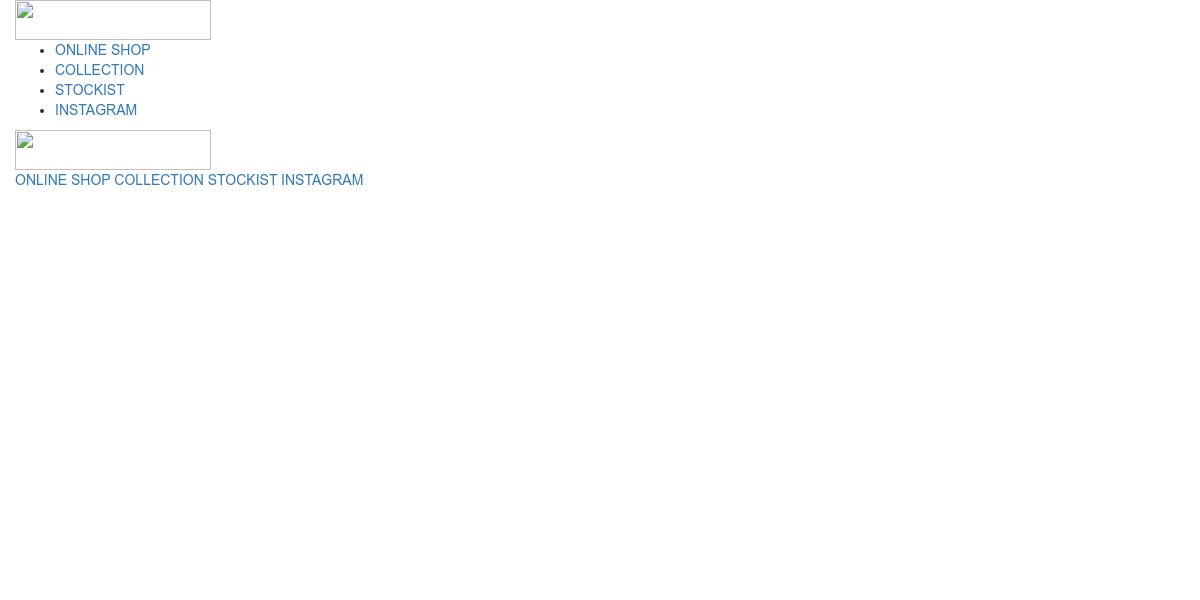The height and width of the screenshot is (600, 1200).
Task: Open the second logo placeholder above the inline links
Action: pyautogui.click(x=113, y=150)
